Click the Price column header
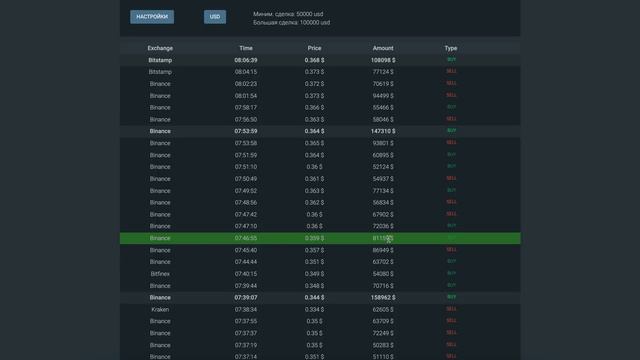This screenshot has height=360, width=640. tap(314, 48)
